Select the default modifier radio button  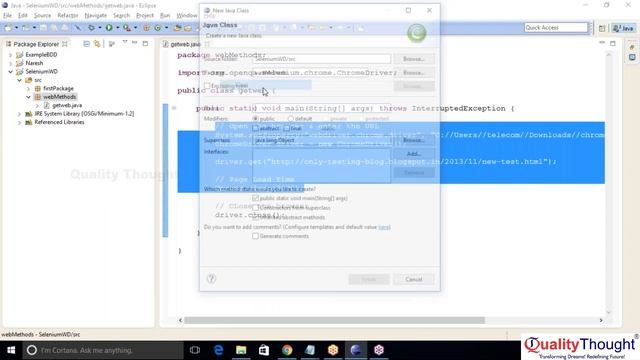[x=291, y=119]
